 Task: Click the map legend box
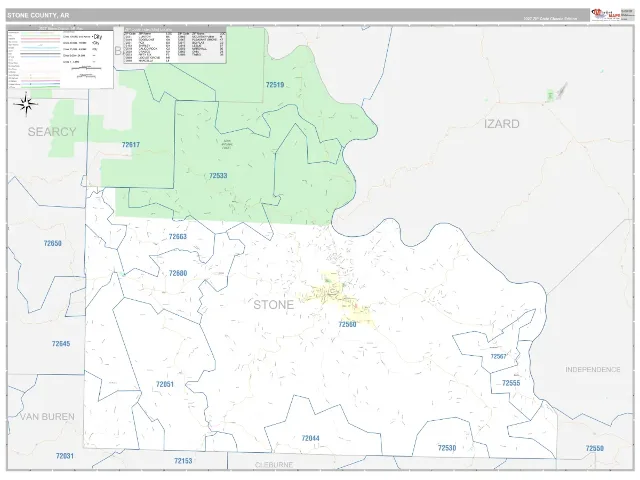pos(60,59)
